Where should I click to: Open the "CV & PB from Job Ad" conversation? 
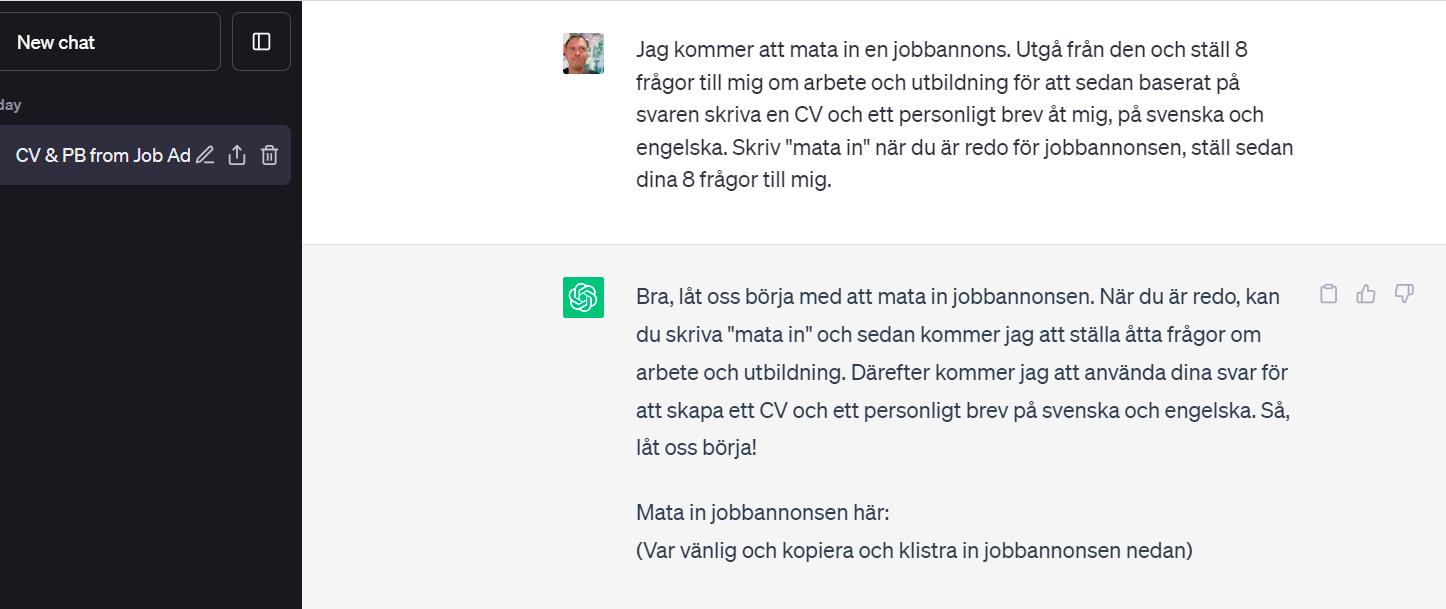click(x=102, y=155)
